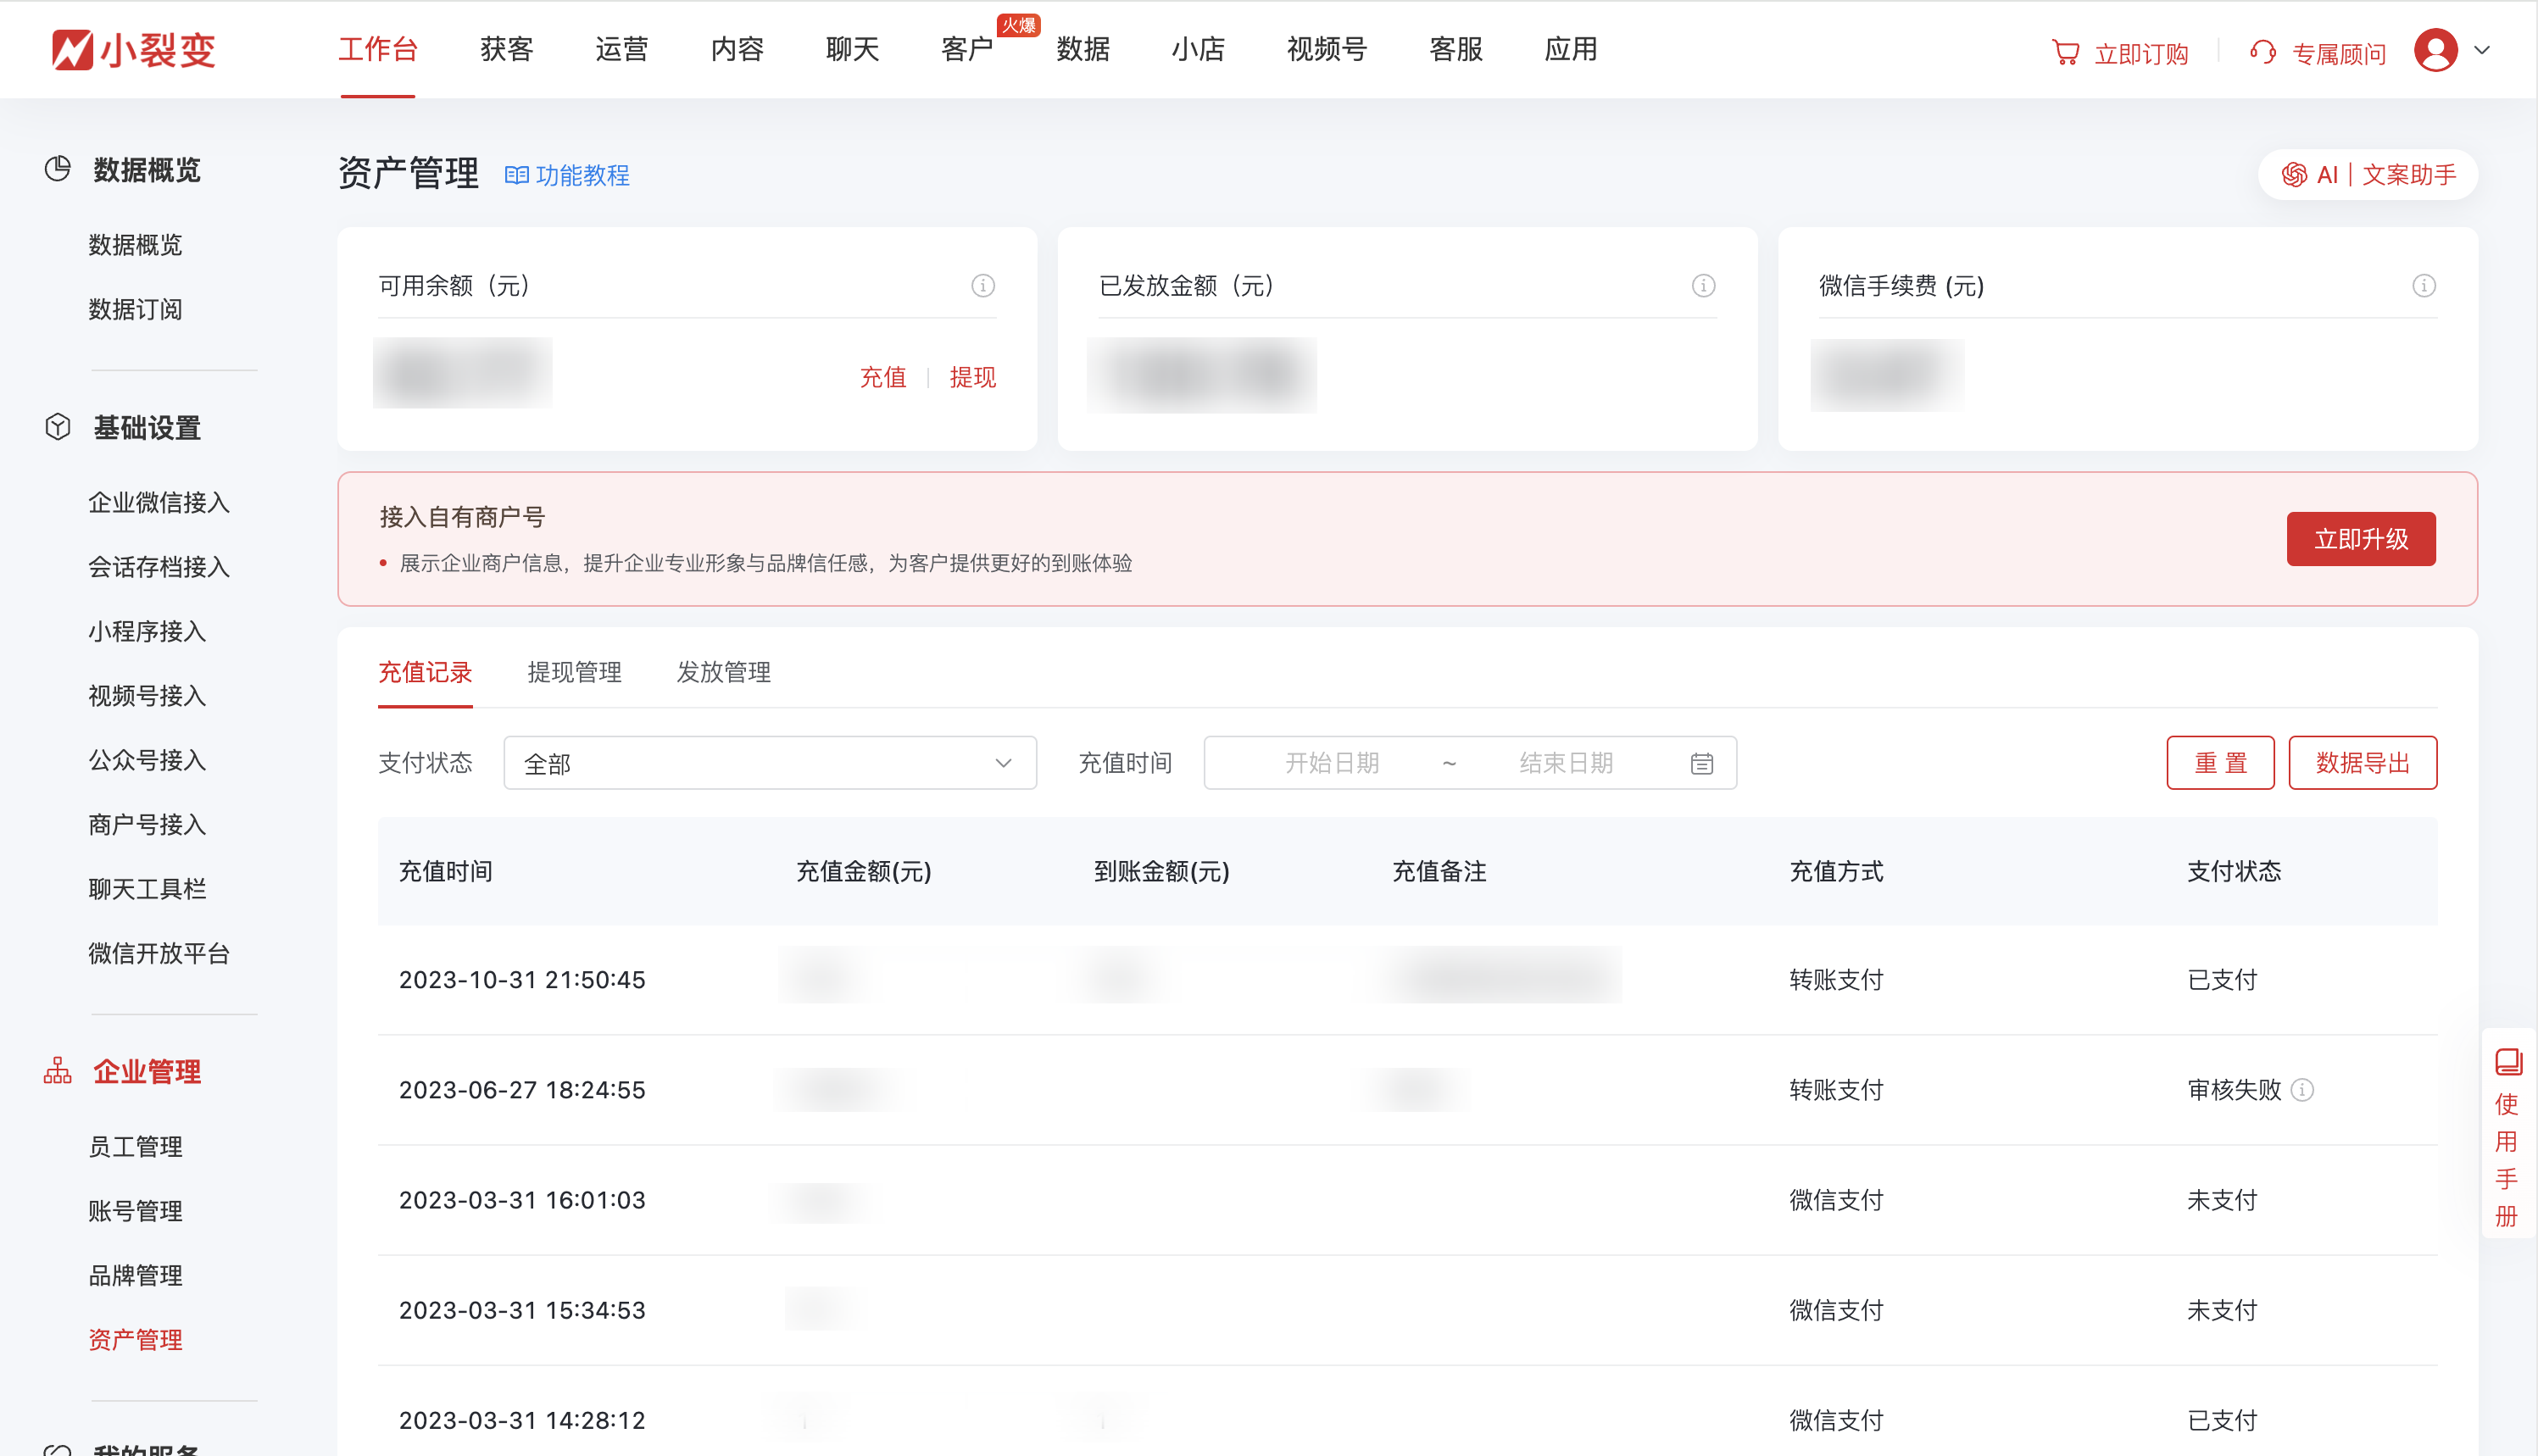Click the 立即升级 button
This screenshot has width=2538, height=1456.
[x=2361, y=540]
